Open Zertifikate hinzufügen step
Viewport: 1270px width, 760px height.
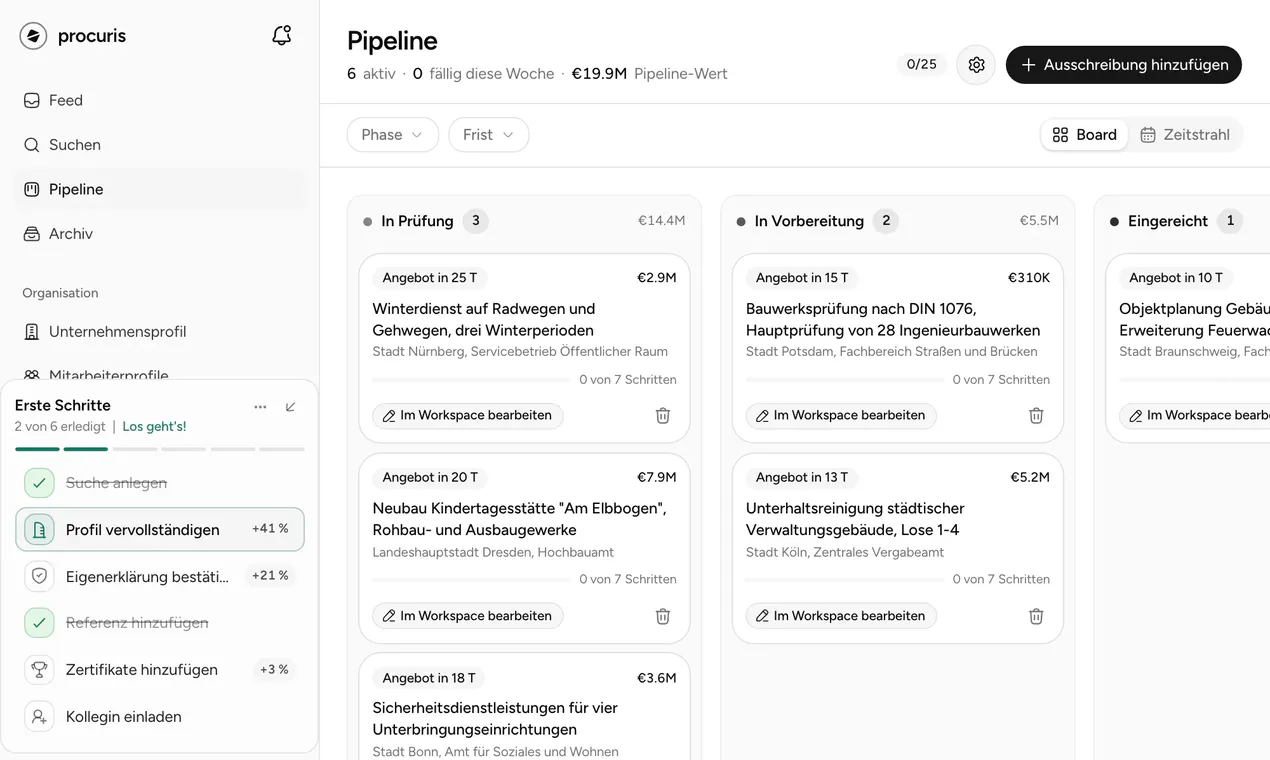coord(160,670)
